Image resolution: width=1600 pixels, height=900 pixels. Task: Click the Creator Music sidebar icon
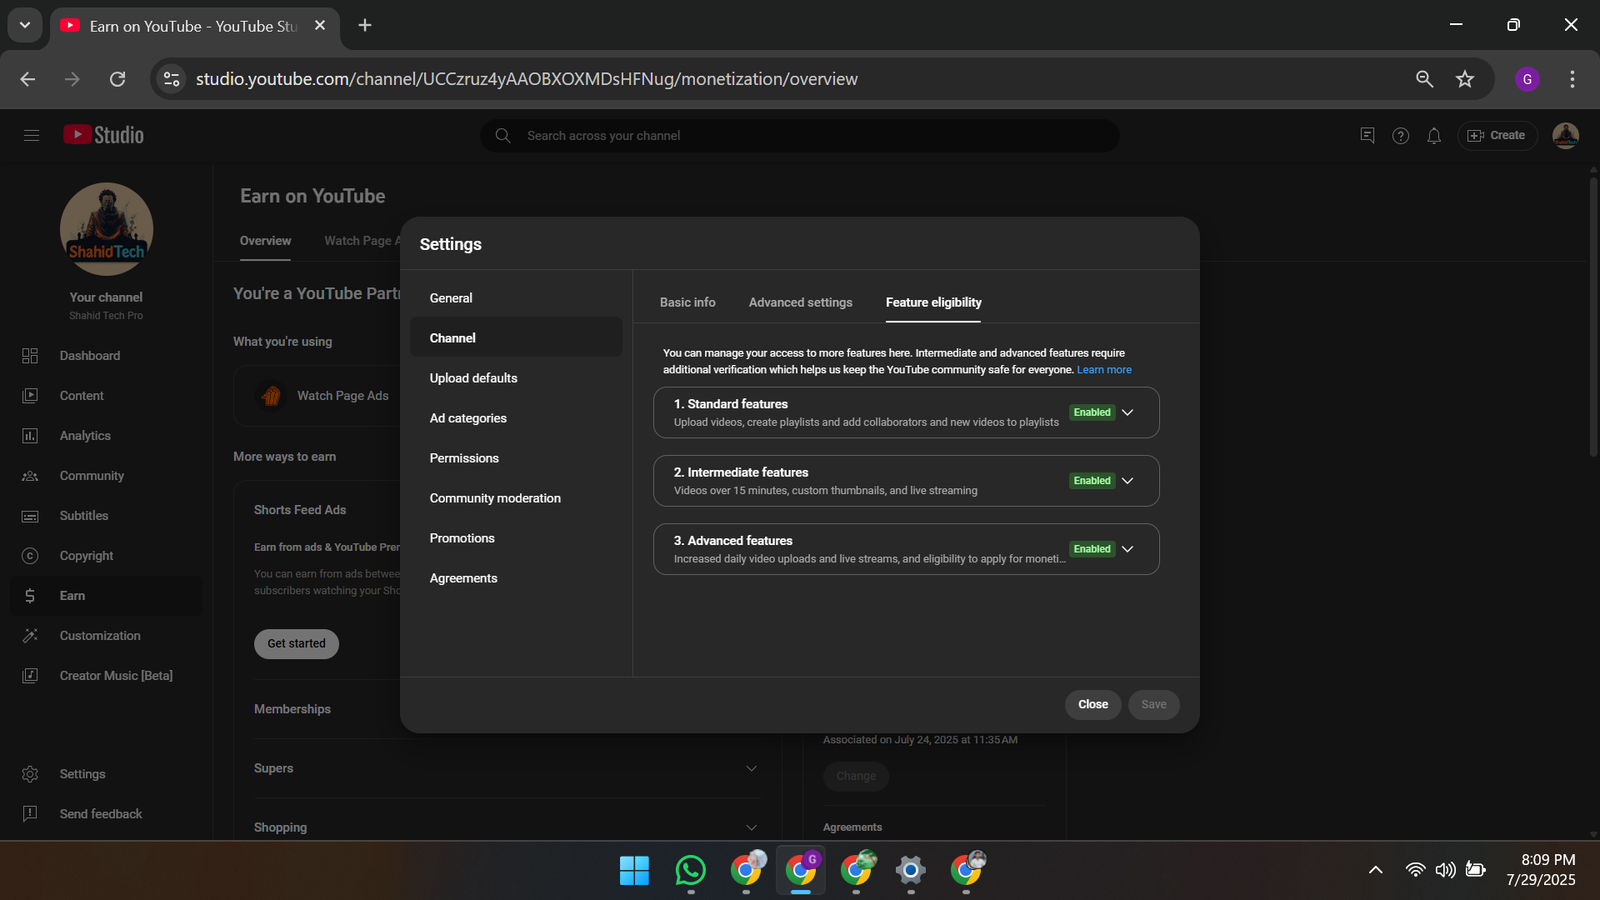(x=30, y=676)
